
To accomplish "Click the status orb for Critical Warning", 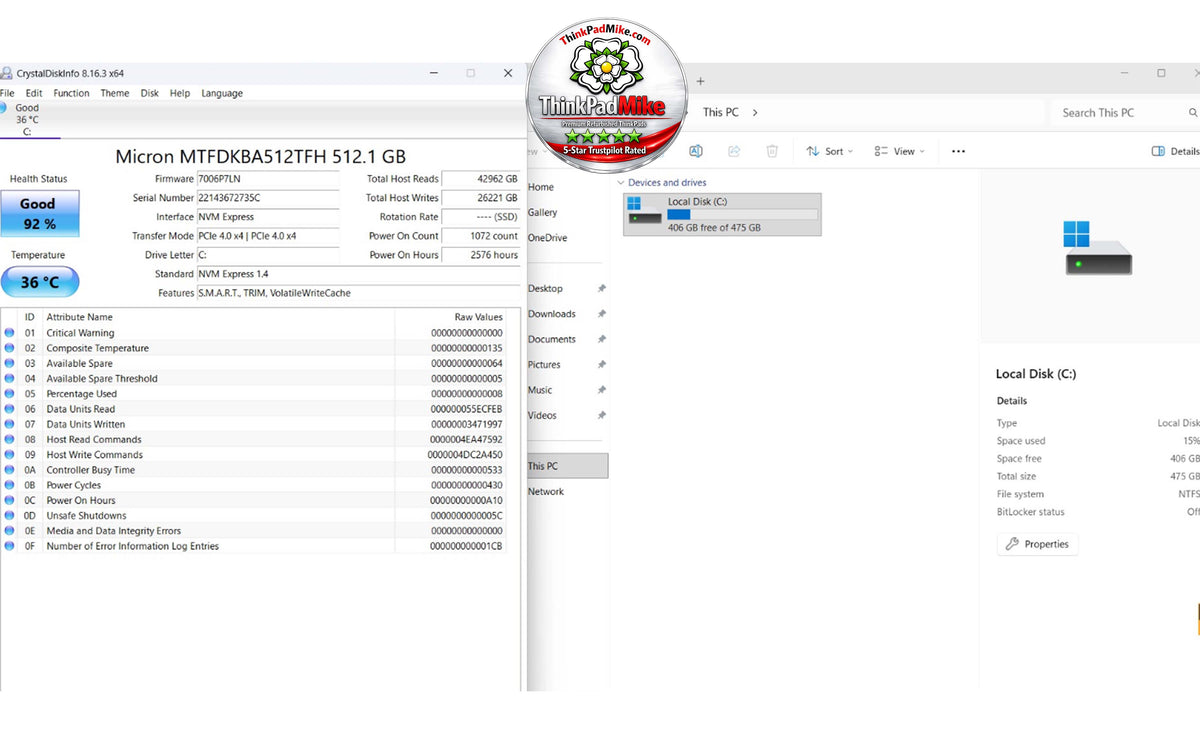I will (9, 333).
